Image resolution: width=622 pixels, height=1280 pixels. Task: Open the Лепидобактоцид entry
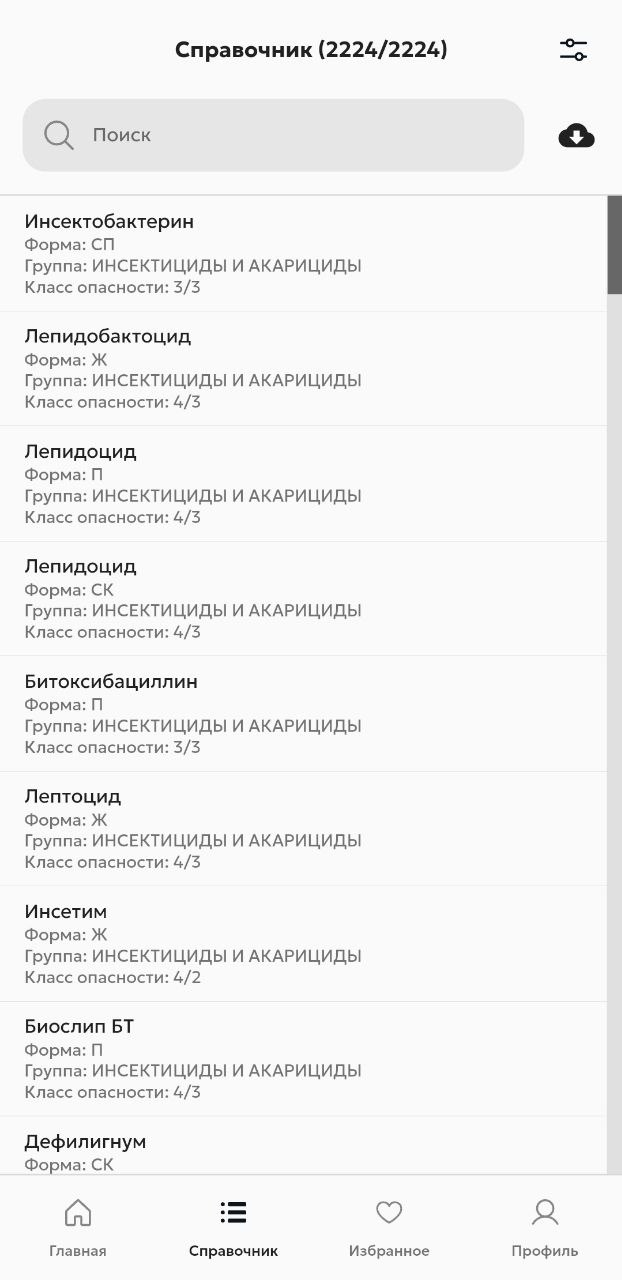300,368
